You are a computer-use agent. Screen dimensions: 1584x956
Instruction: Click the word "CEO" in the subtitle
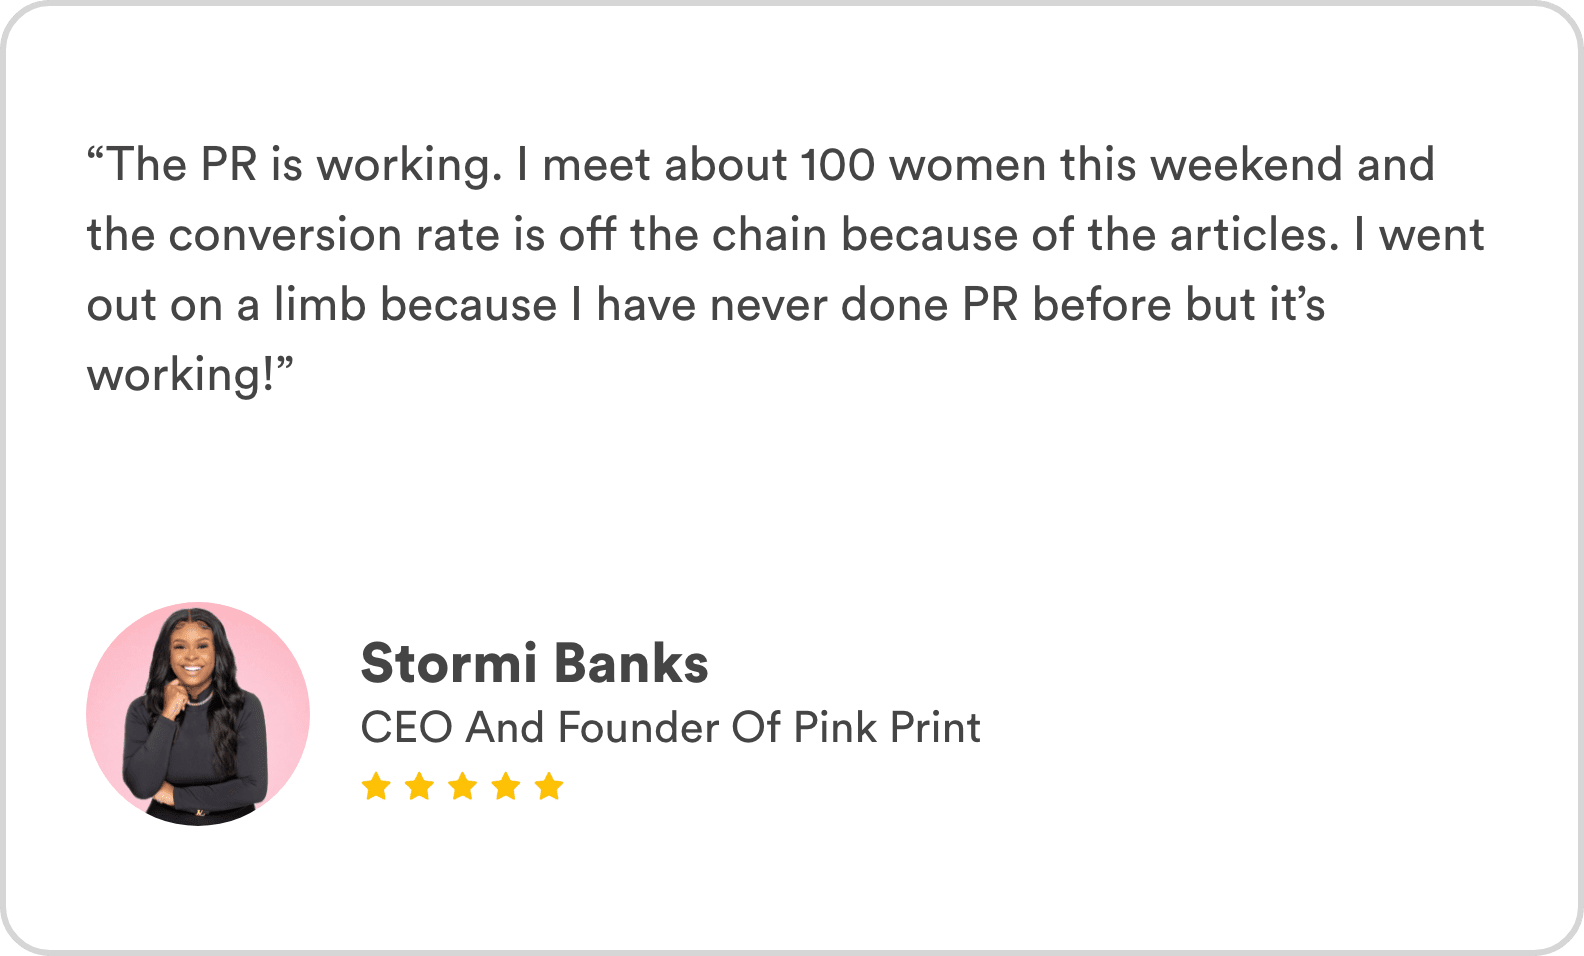pyautogui.click(x=406, y=728)
